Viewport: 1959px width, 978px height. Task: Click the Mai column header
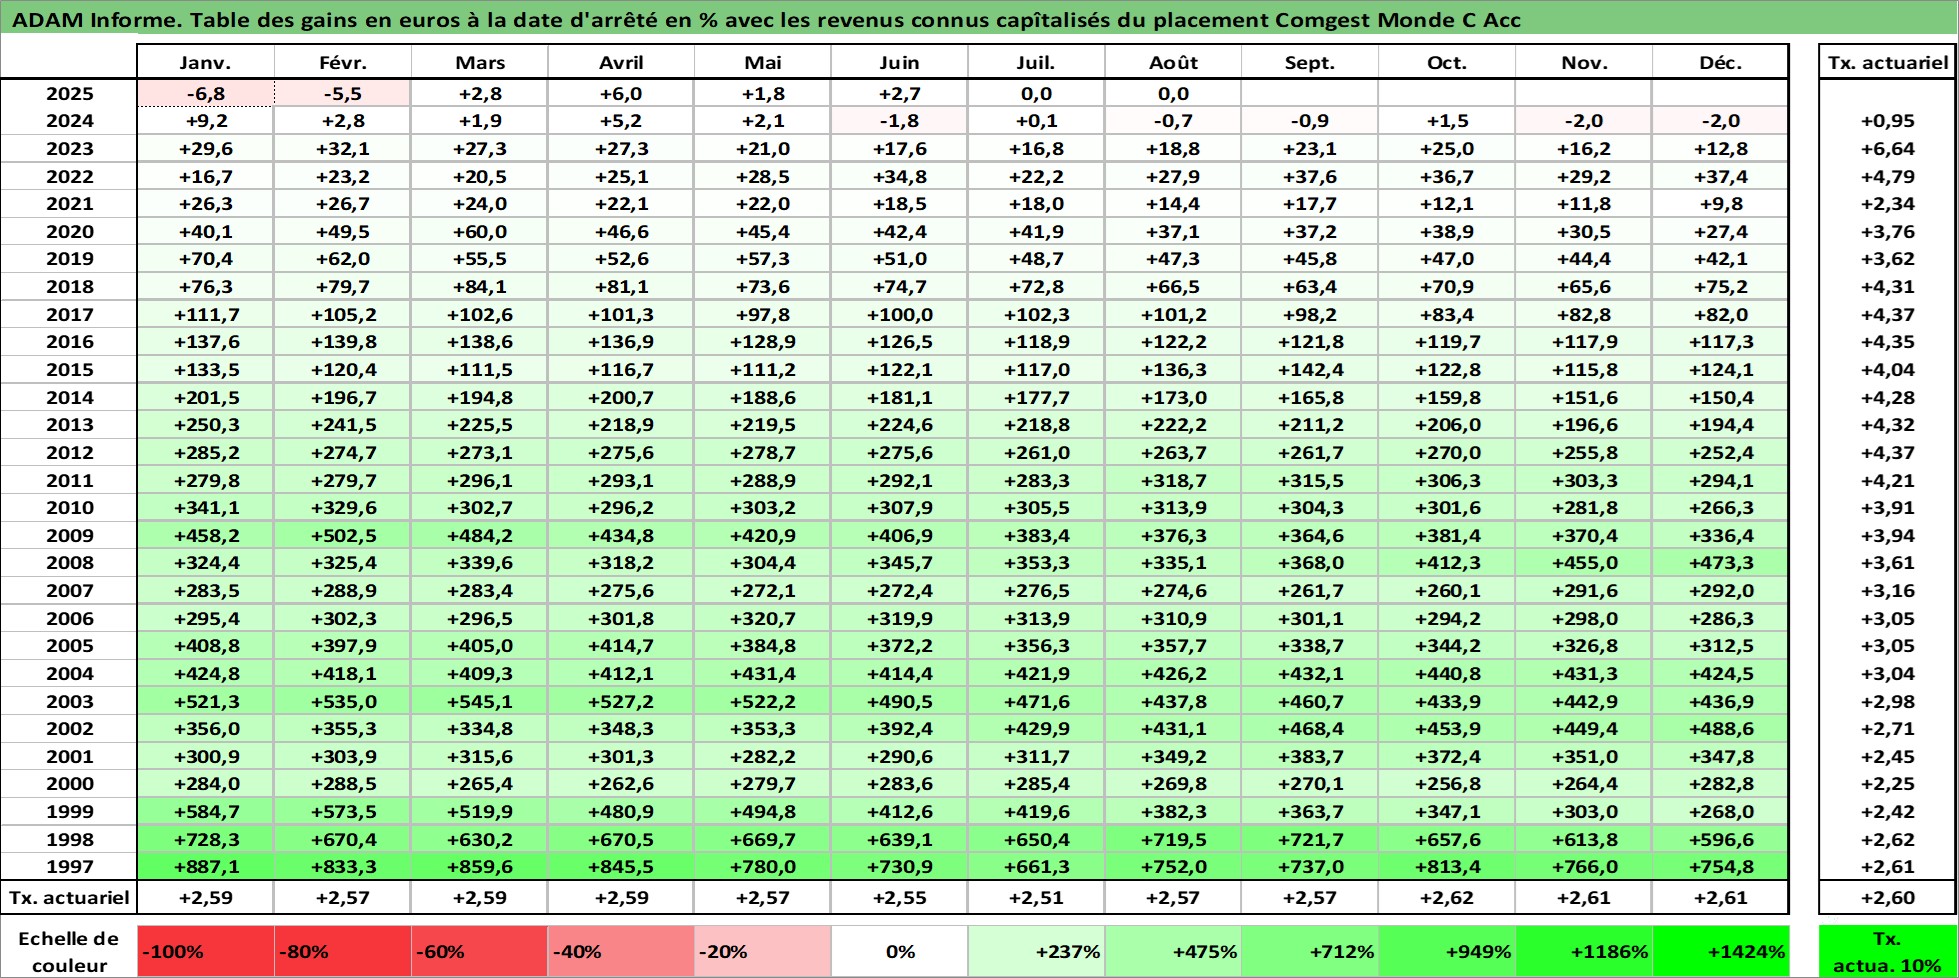[763, 62]
